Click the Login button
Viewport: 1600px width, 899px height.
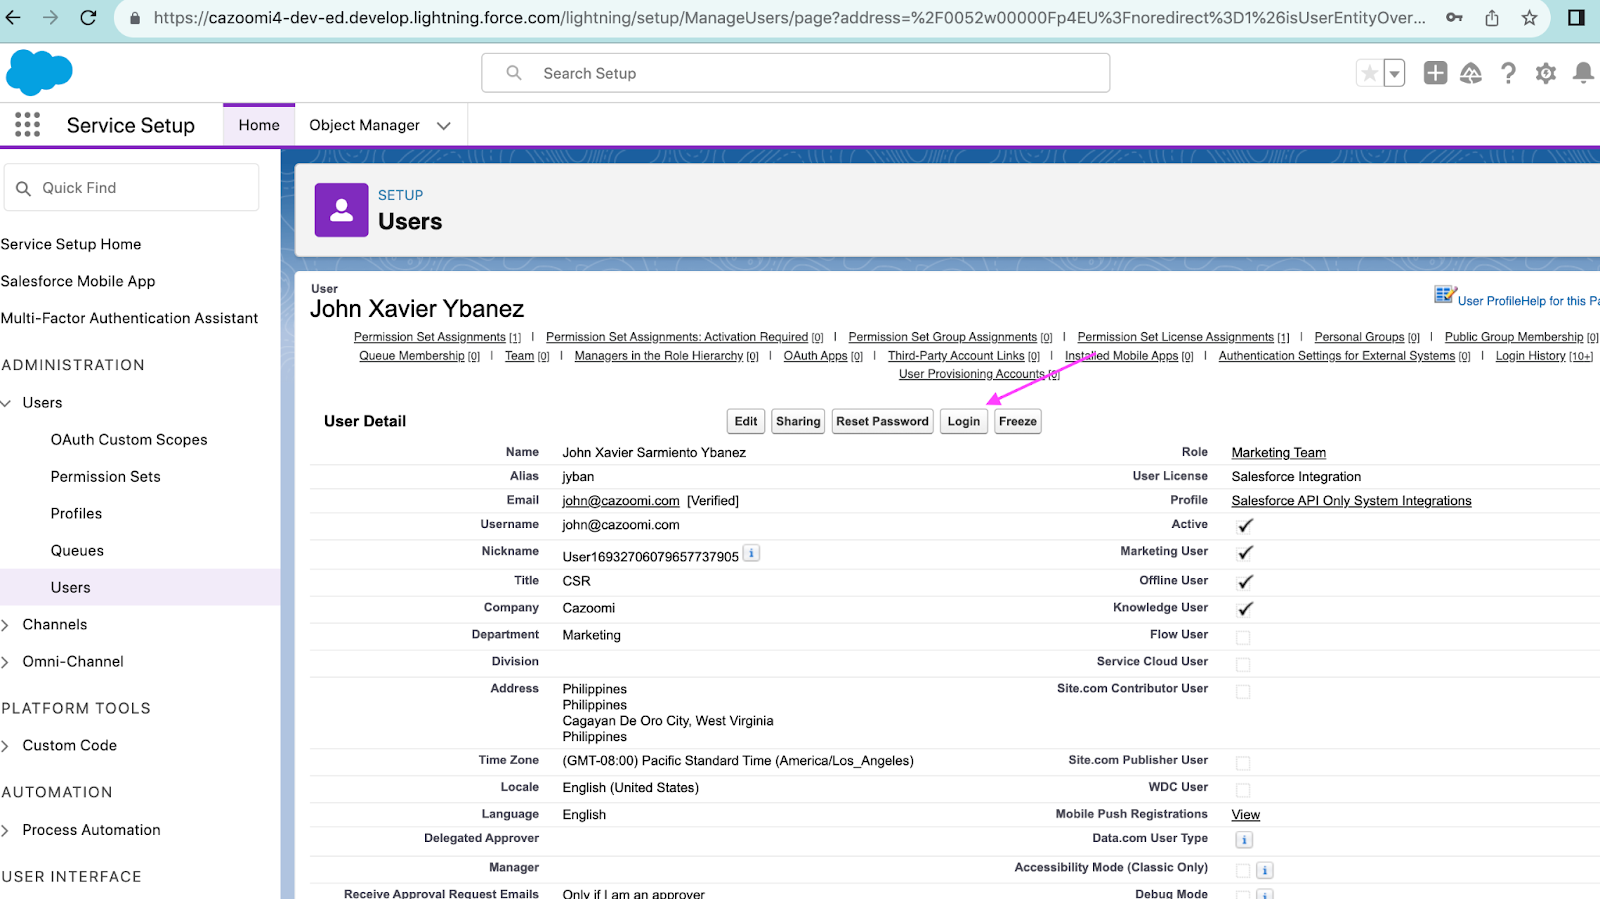coord(964,421)
